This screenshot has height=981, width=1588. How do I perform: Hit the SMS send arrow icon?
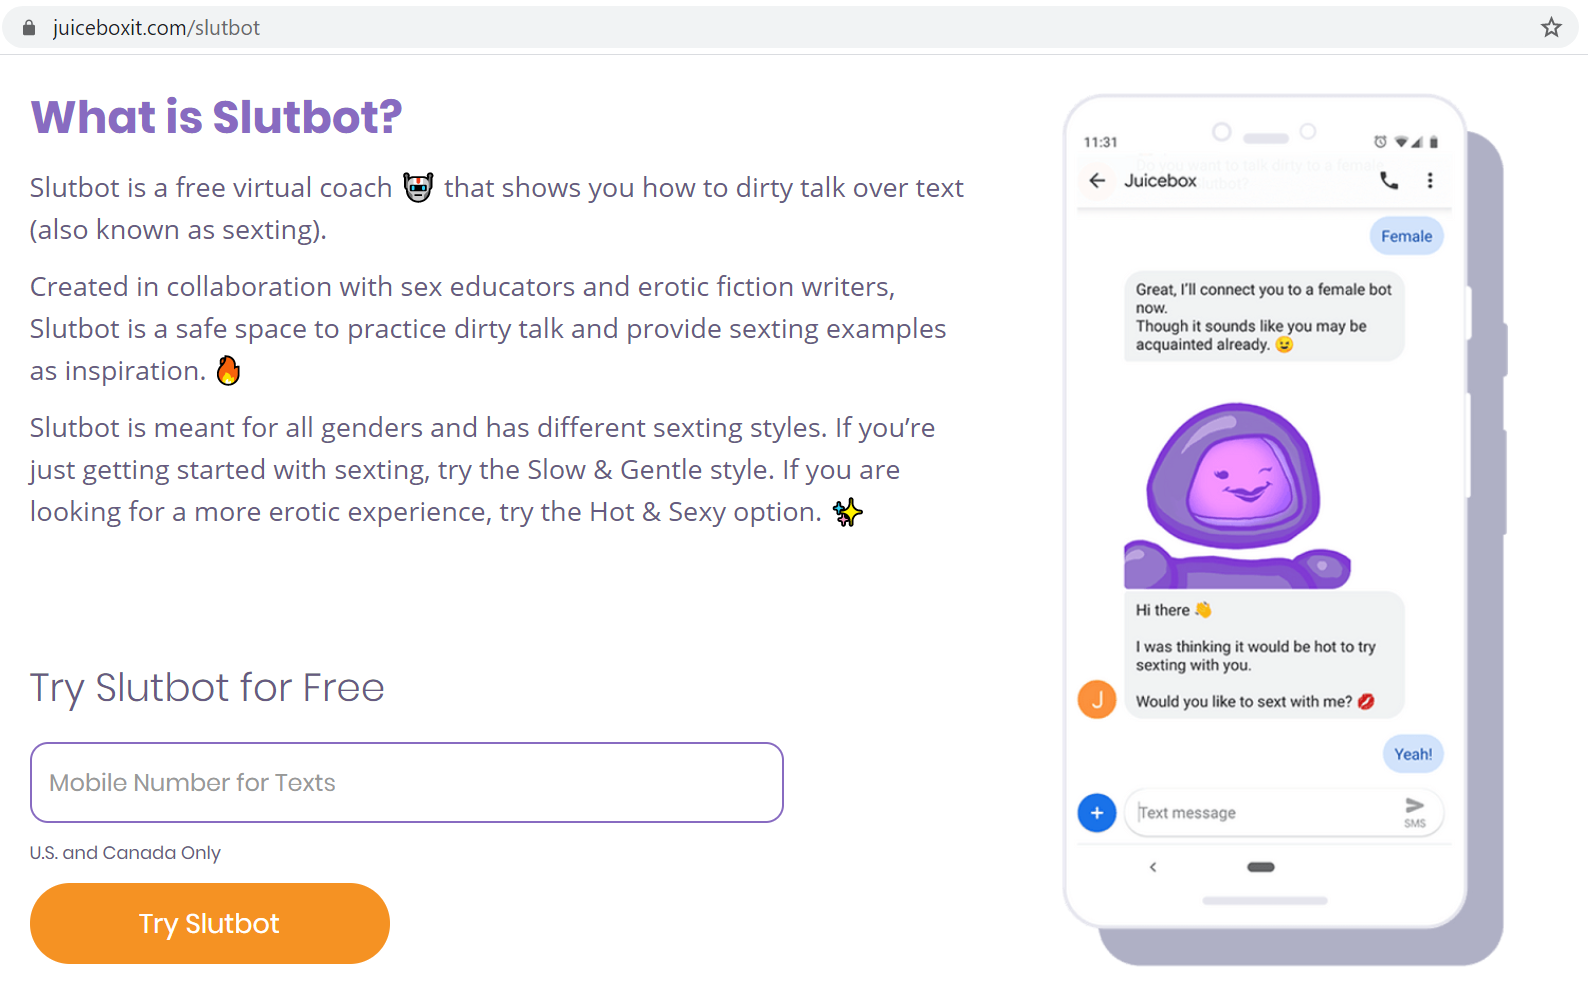(x=1414, y=808)
